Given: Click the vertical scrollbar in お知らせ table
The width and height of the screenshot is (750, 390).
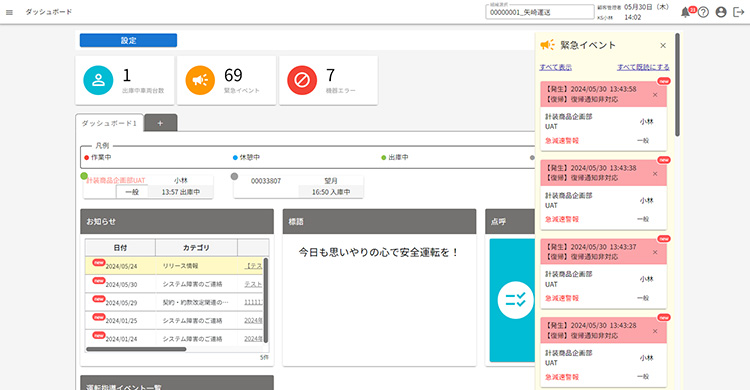Looking at the screenshot, I should (266, 300).
